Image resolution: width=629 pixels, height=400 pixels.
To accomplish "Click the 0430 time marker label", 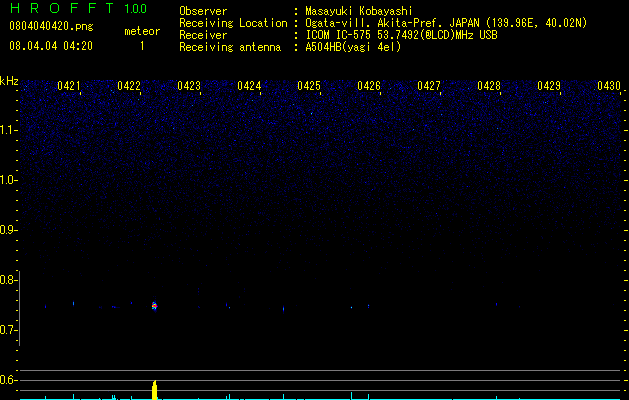I will (609, 86).
